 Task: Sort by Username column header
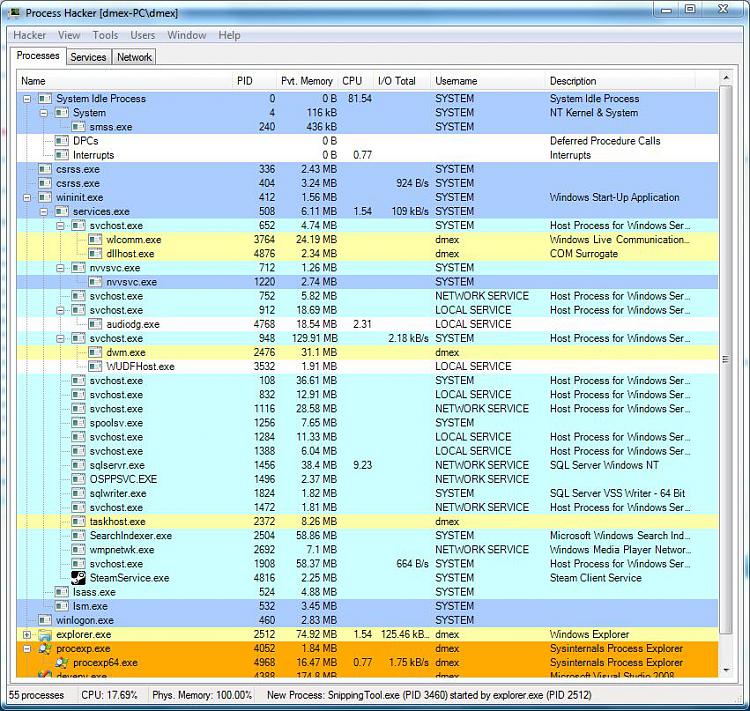[488, 81]
